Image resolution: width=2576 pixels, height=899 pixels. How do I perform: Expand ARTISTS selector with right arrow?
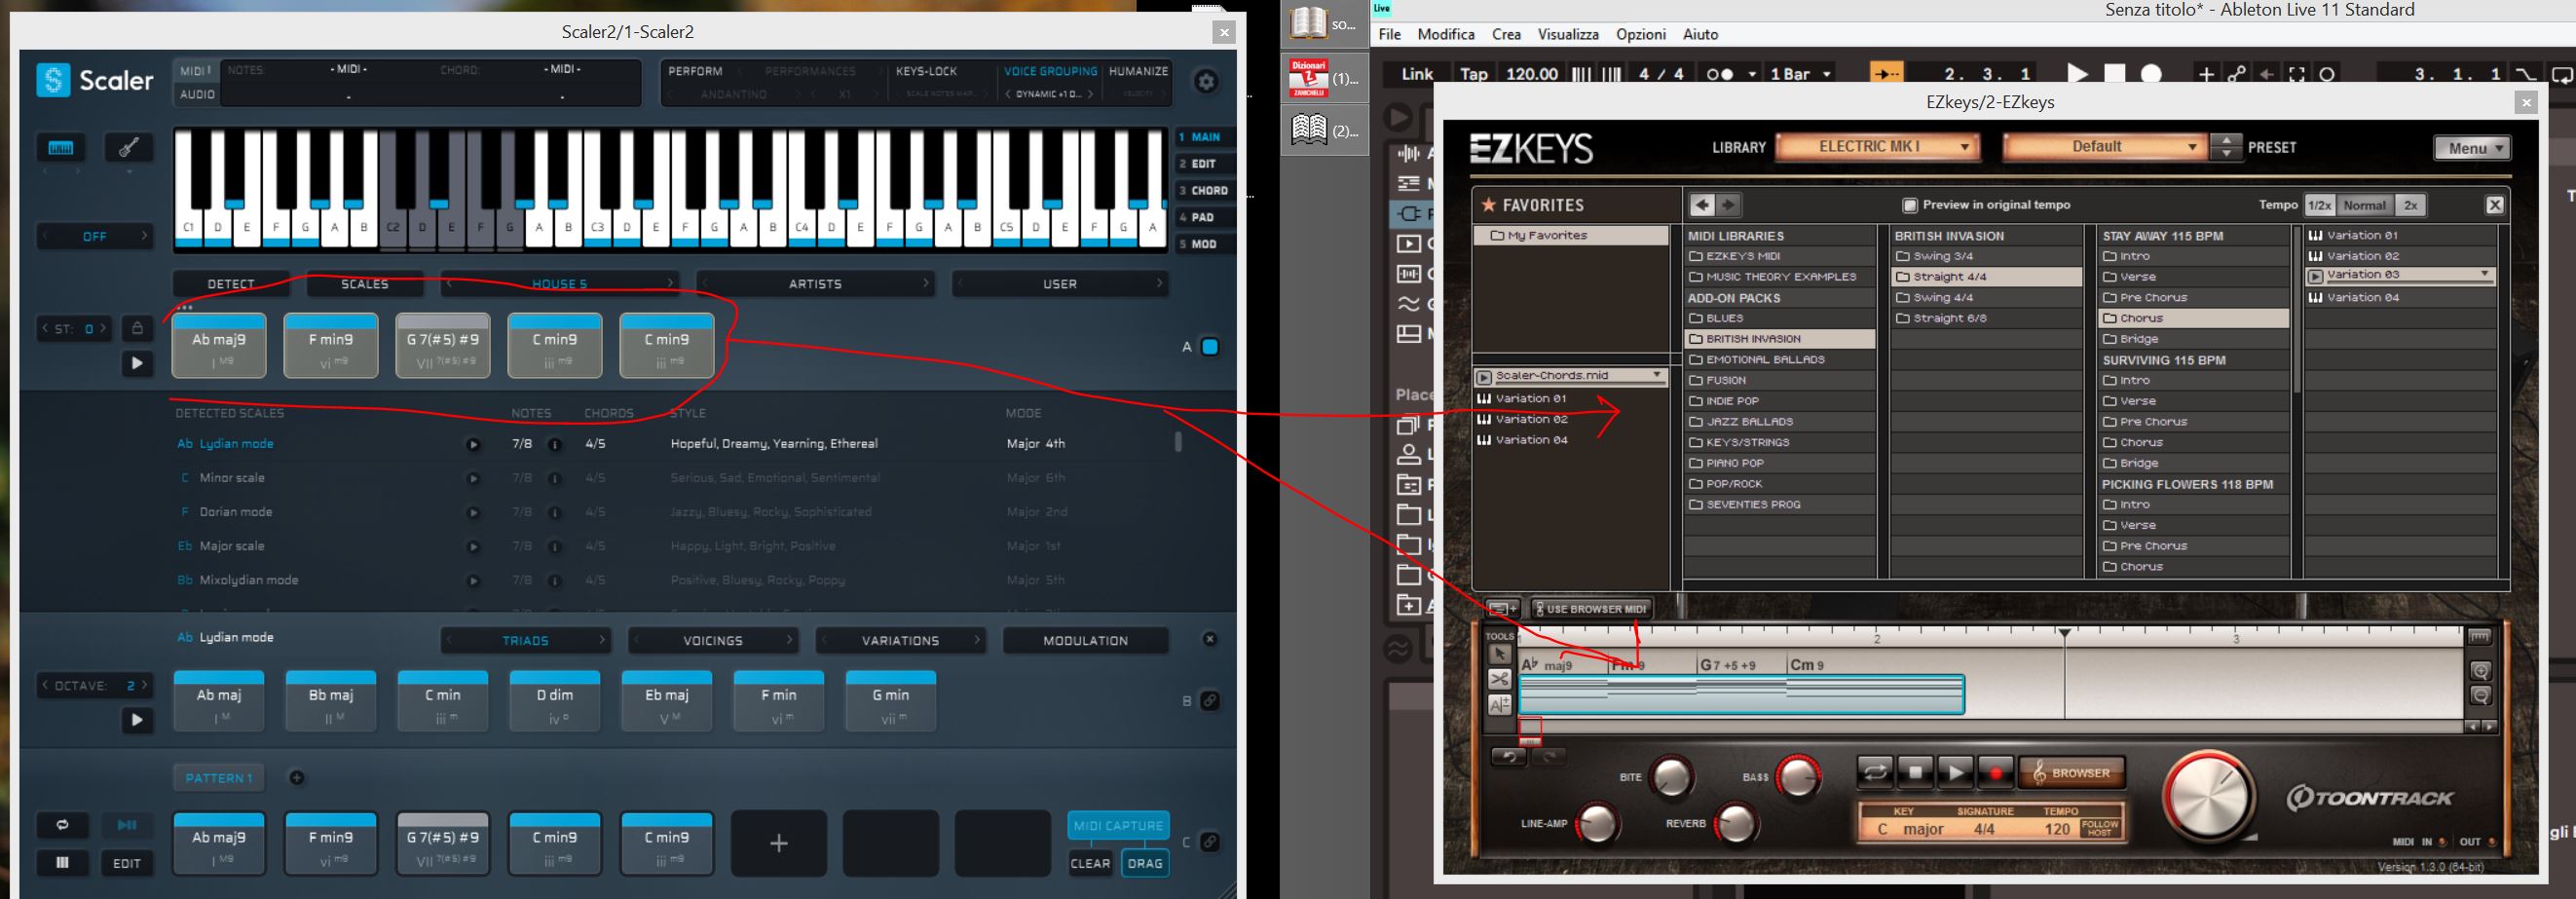[x=926, y=284]
